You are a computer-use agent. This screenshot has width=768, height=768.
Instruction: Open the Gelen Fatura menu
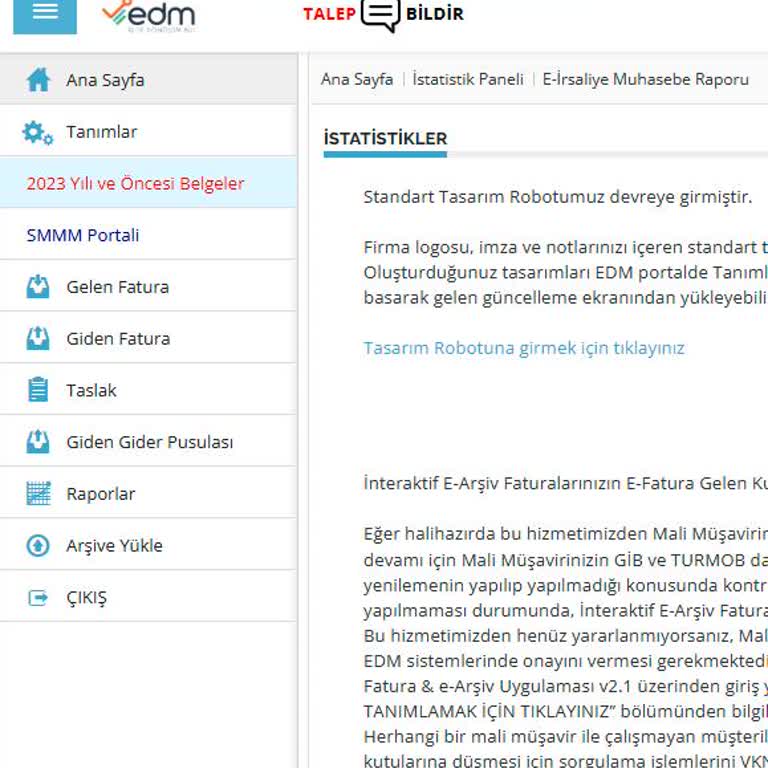[148, 287]
